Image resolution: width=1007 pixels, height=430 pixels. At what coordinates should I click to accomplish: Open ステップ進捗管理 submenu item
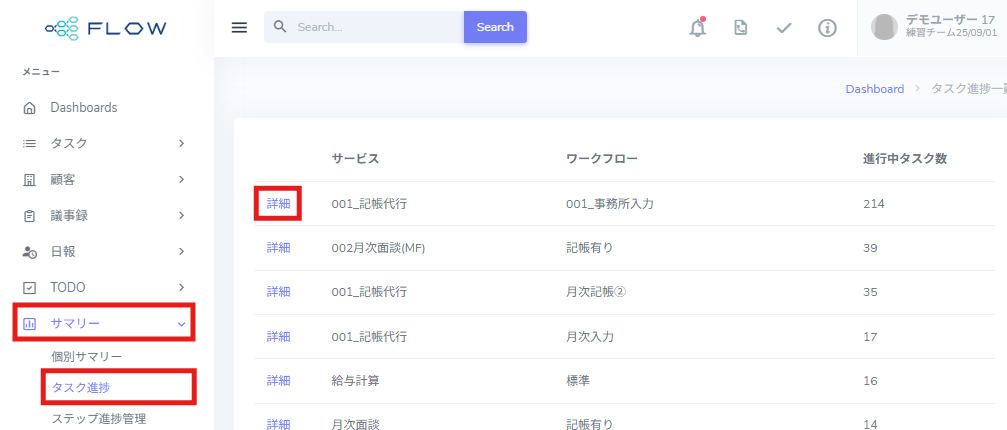pos(105,418)
